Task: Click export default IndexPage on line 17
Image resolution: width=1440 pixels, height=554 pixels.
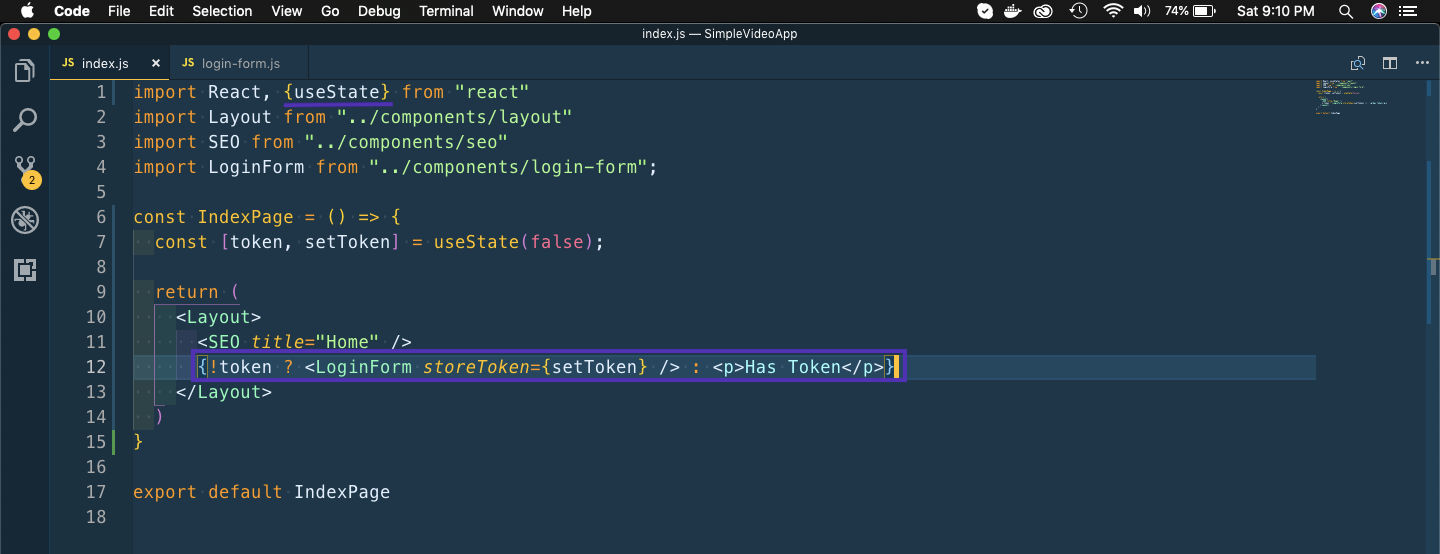Action: click(x=262, y=492)
